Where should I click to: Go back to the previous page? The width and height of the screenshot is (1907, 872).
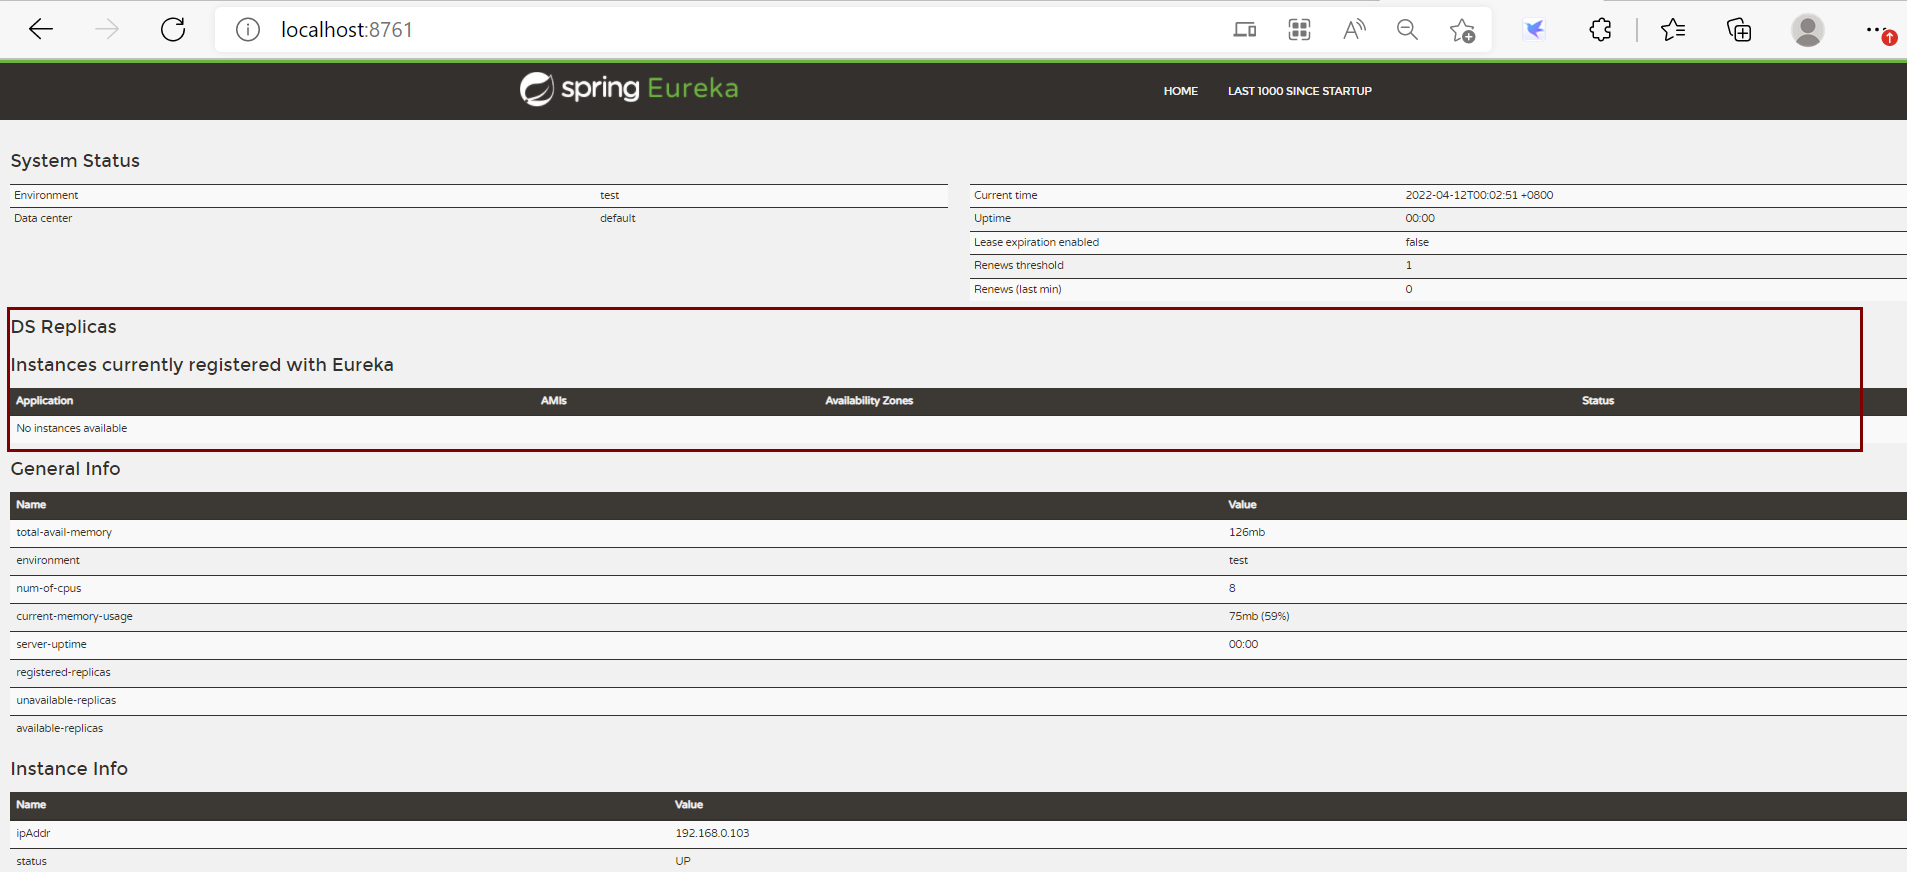pos(41,30)
